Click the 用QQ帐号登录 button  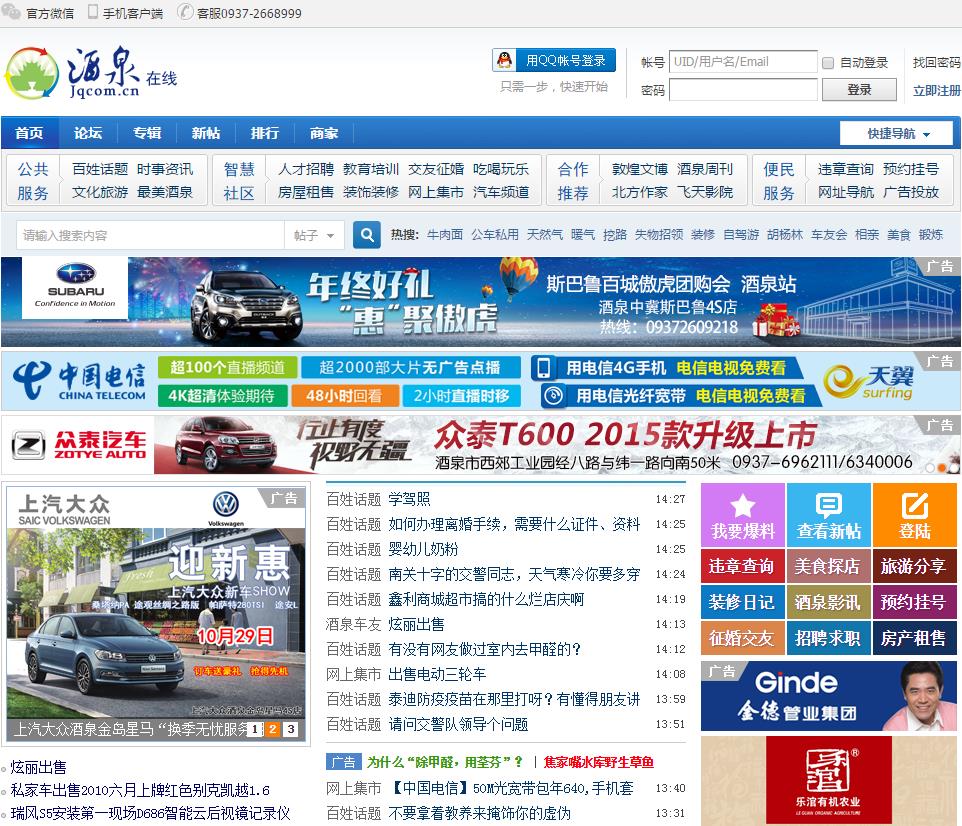click(x=554, y=60)
